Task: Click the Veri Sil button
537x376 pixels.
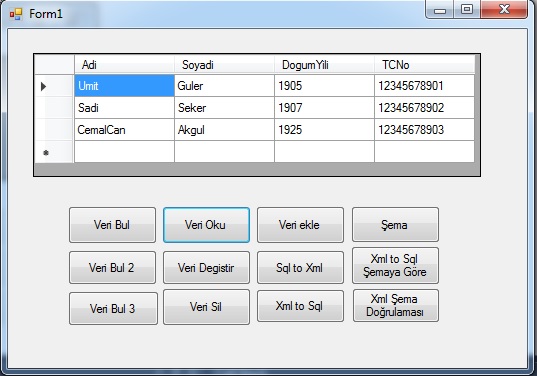Action: 206,307
